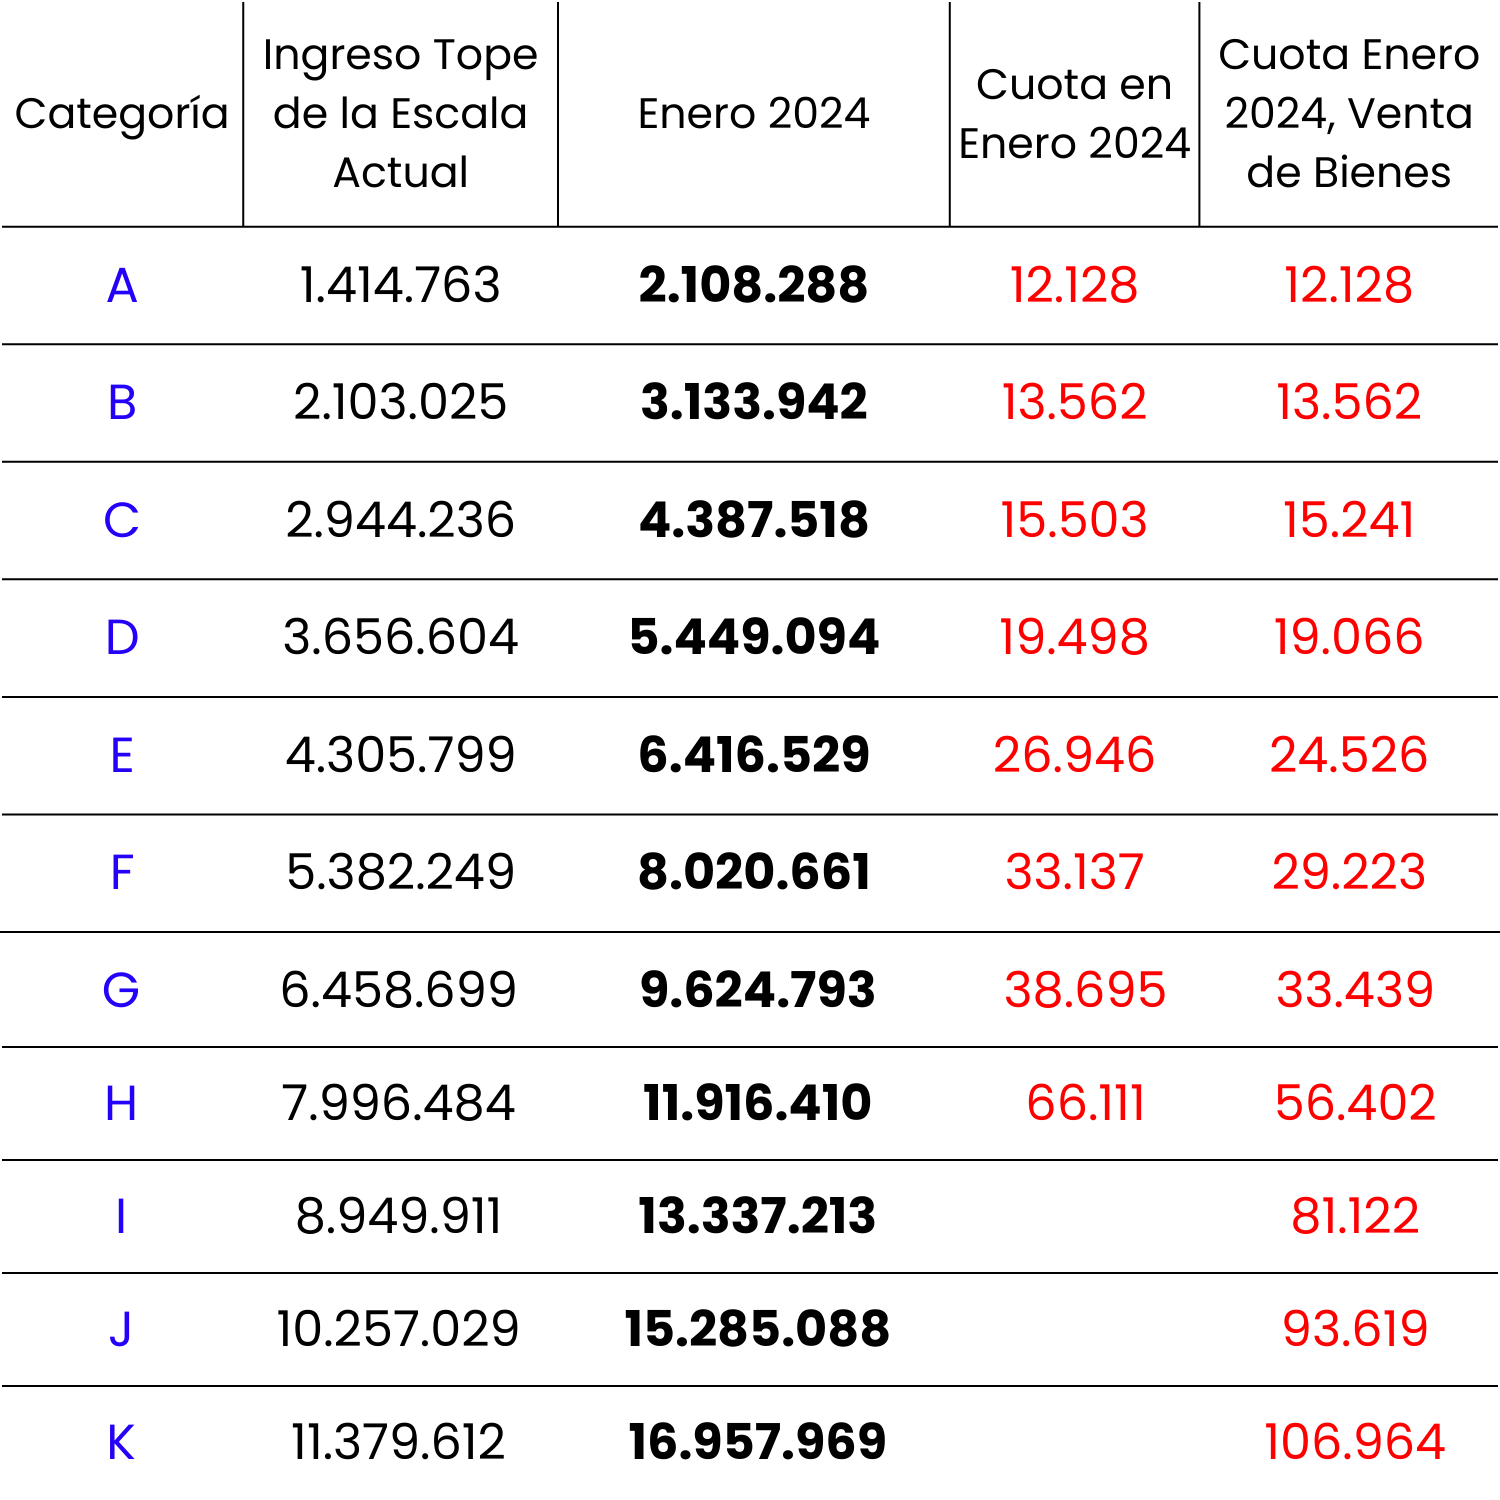1500x1500 pixels.
Task: Click the bold value 13.337.213
Action: pos(757,1217)
